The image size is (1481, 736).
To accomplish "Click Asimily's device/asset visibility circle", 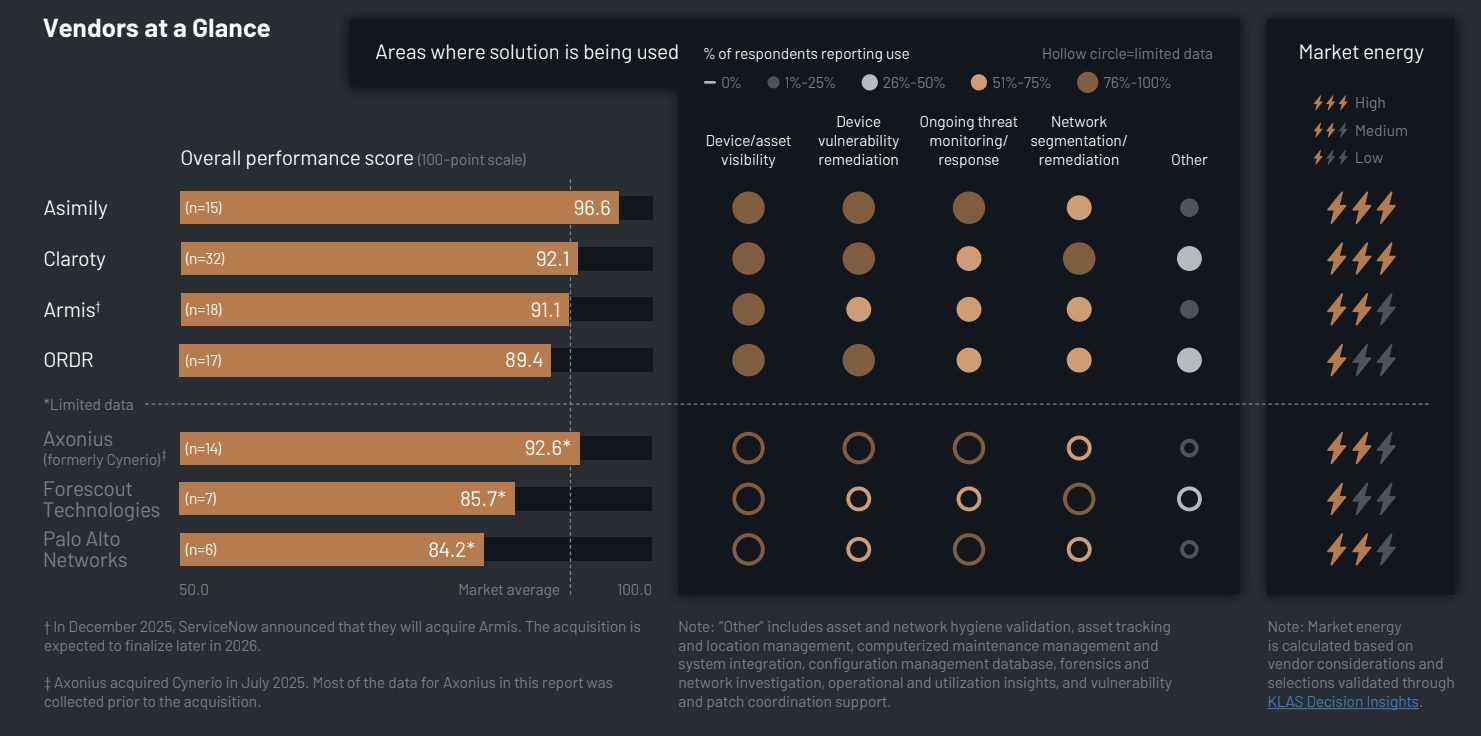I will tap(748, 208).
